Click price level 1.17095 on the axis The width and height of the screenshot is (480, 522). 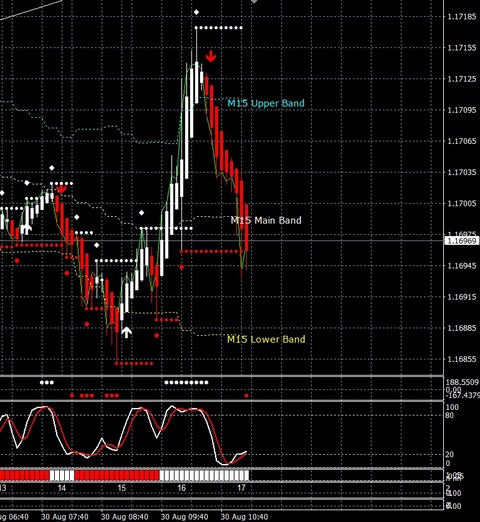pyautogui.click(x=461, y=110)
